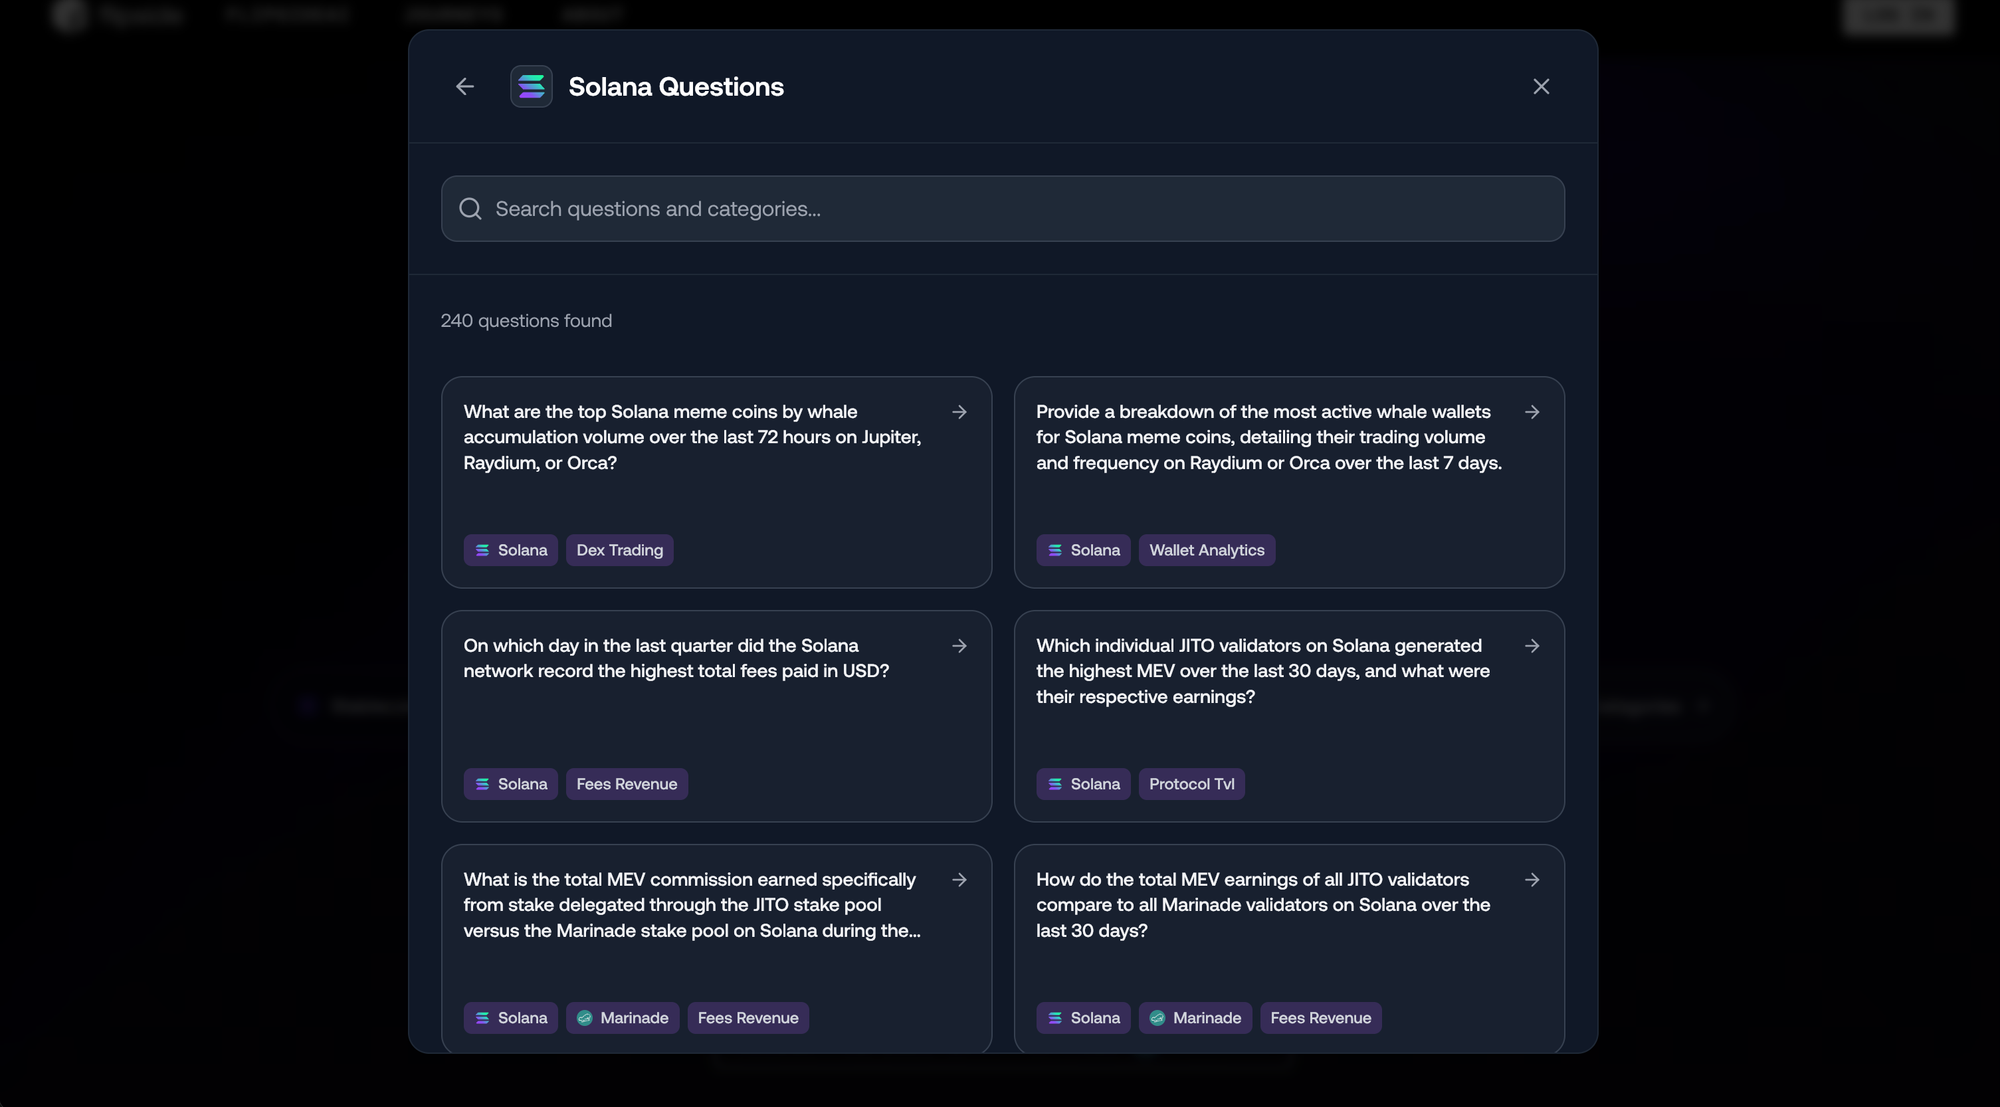Open the question about Solana network highest total fees
Image resolution: width=2000 pixels, height=1107 pixels.
point(676,659)
